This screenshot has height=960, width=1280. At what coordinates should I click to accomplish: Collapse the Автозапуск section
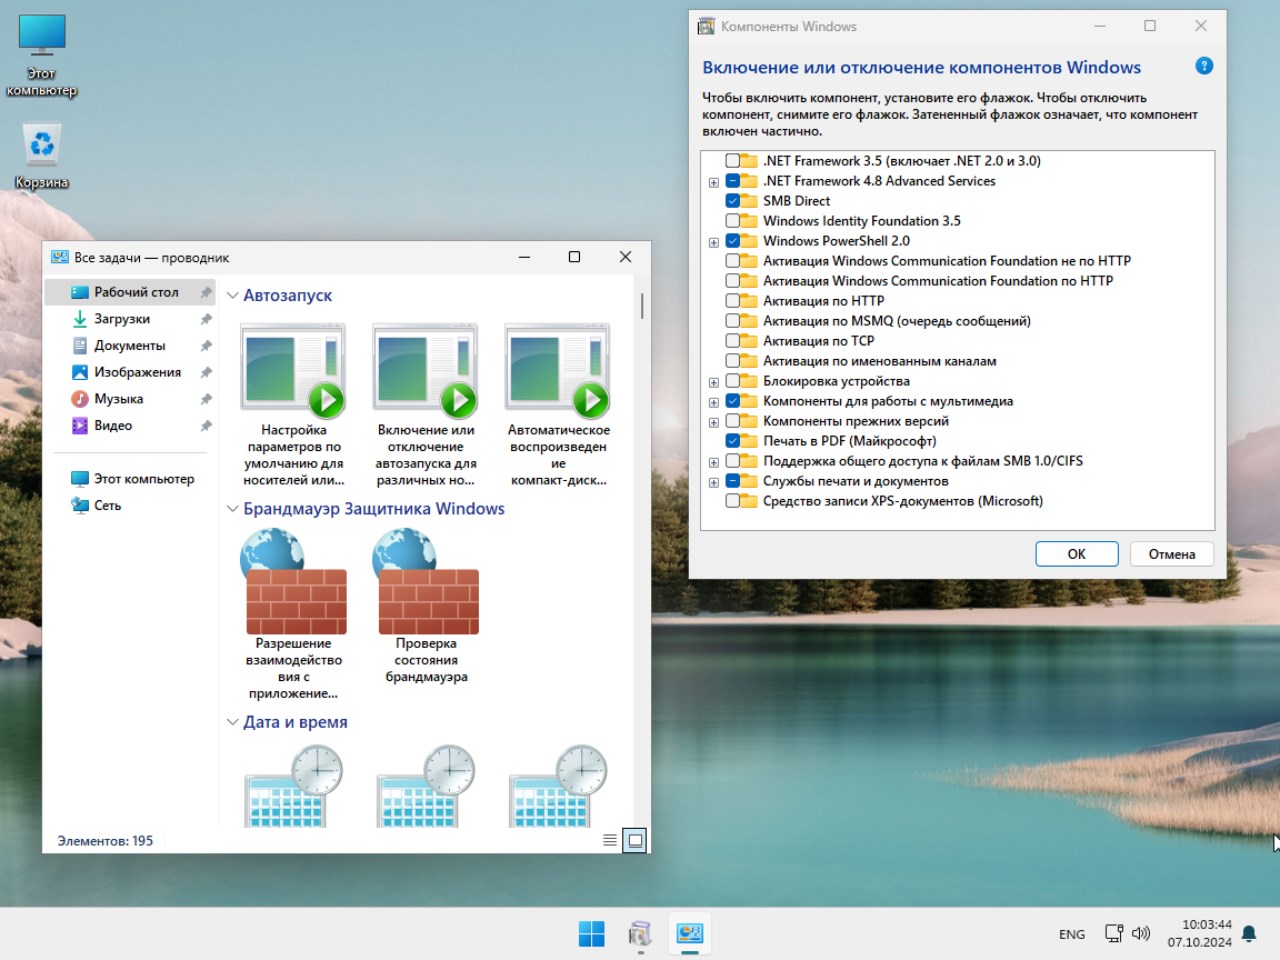click(231, 295)
